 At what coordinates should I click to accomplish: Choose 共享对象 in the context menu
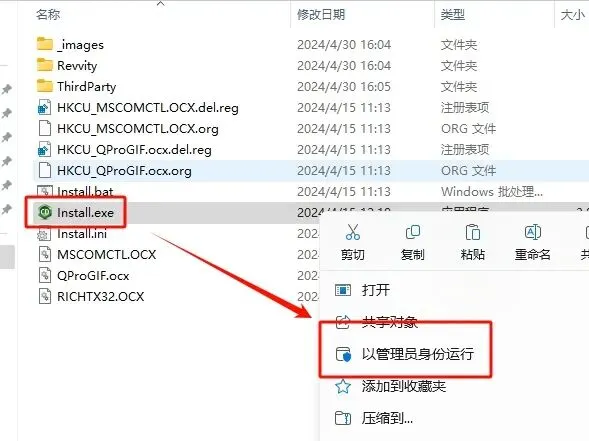click(390, 322)
